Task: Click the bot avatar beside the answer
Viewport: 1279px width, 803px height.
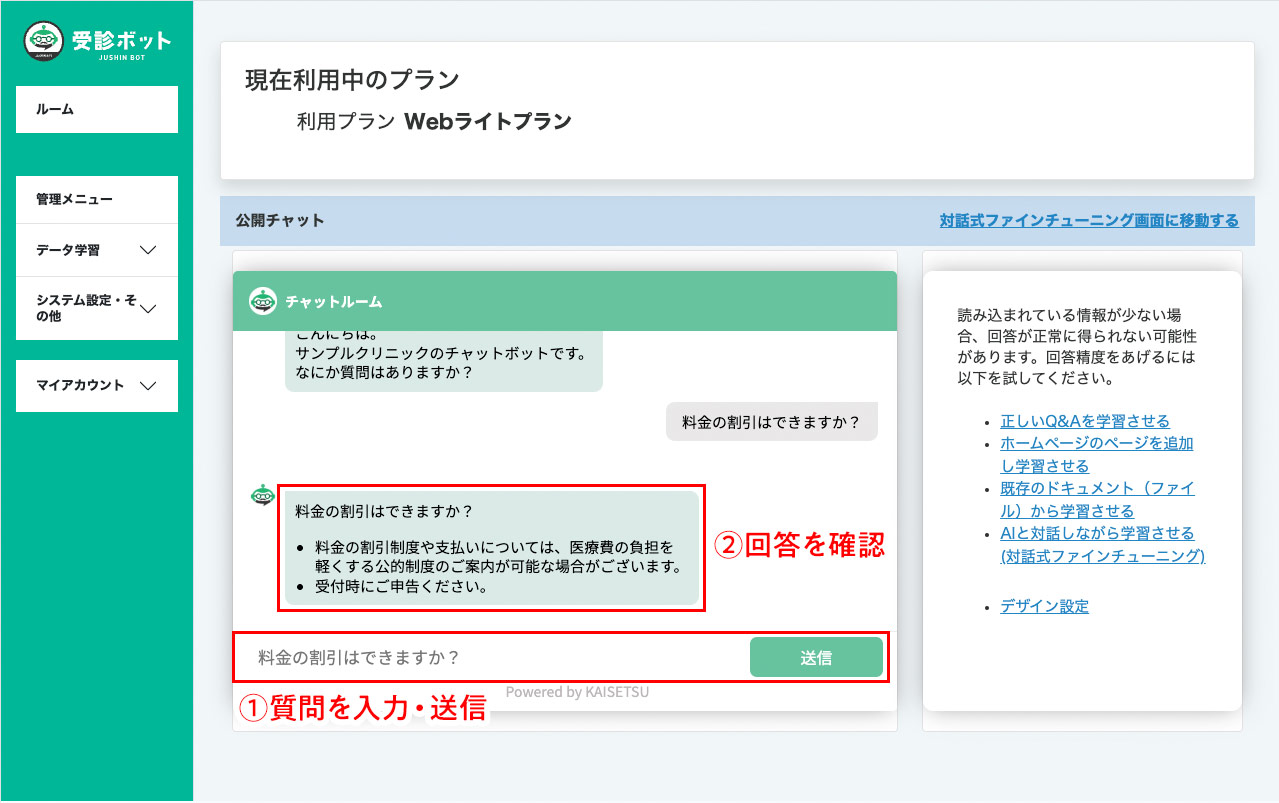Action: pyautogui.click(x=262, y=495)
